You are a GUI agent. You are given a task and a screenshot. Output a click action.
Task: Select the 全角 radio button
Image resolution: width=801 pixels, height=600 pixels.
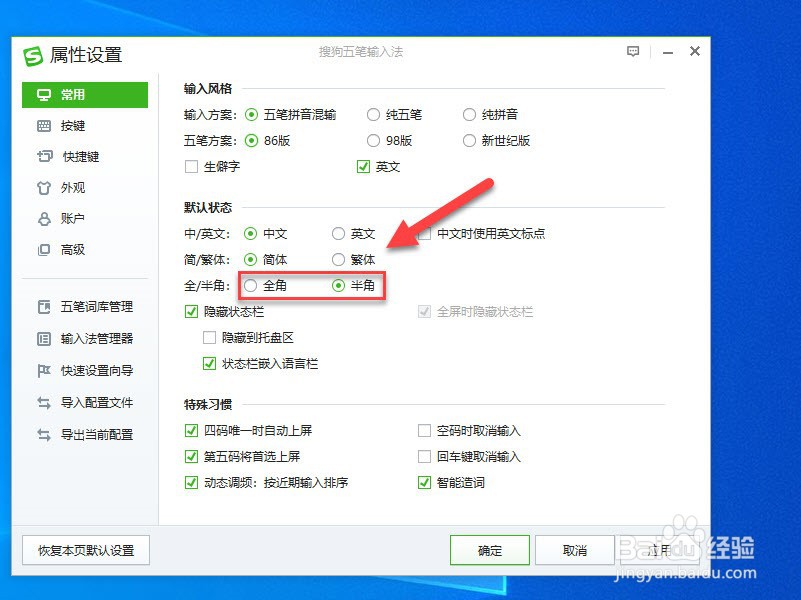250,285
